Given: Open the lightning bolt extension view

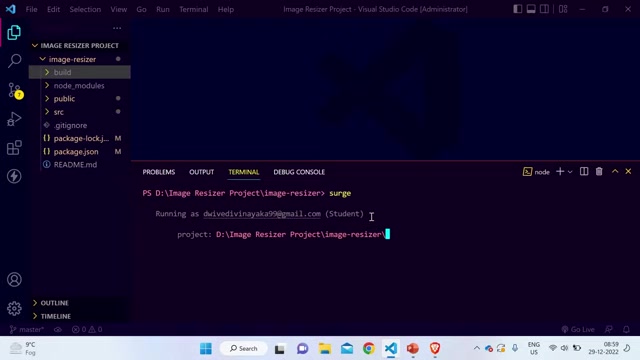Looking at the screenshot, I should pyautogui.click(x=14, y=176).
